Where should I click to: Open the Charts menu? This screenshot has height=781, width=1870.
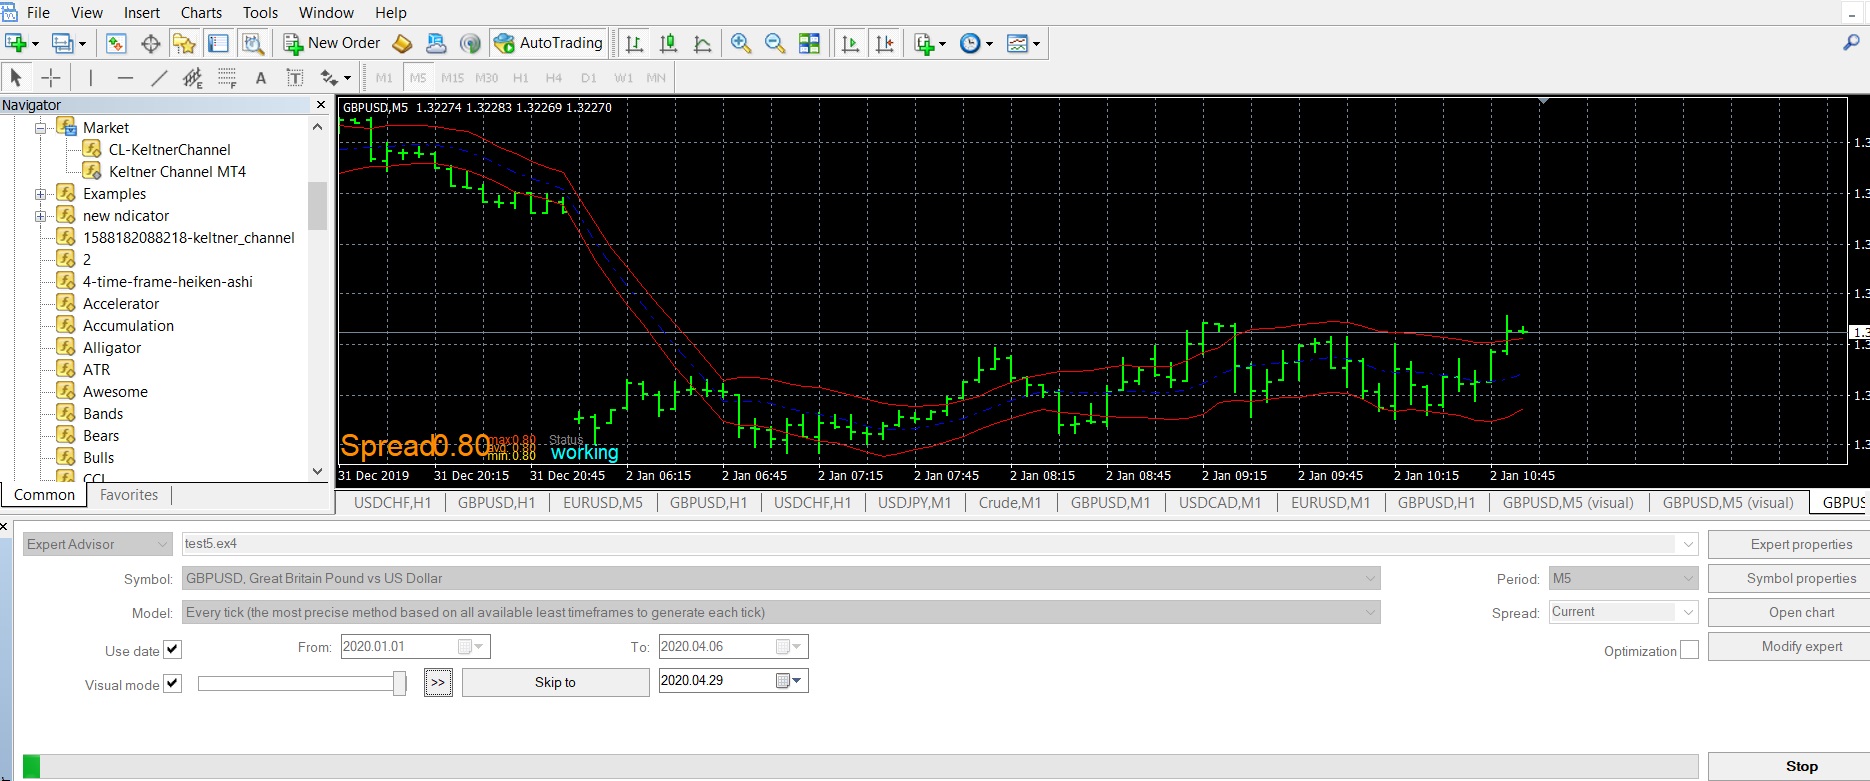201,13
